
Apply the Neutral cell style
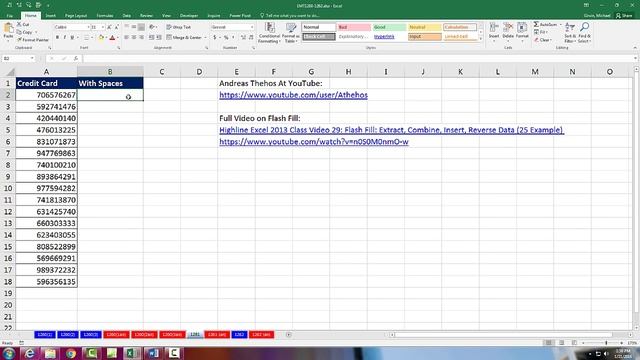point(424,27)
